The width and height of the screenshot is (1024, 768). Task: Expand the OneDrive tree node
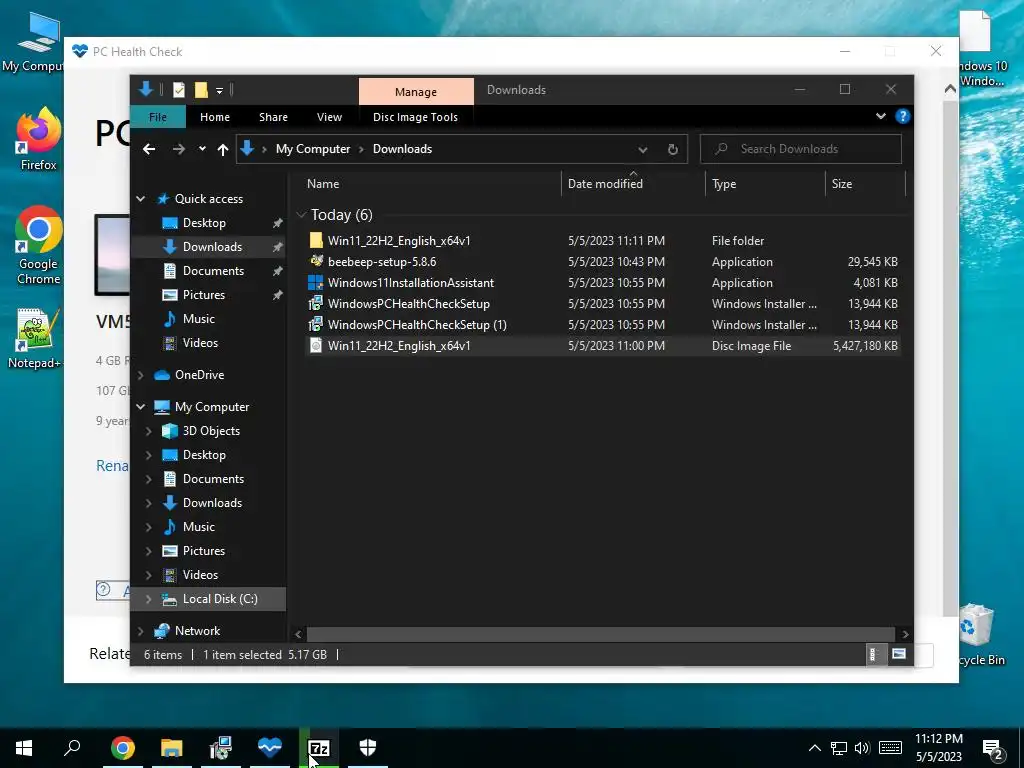[x=140, y=375]
